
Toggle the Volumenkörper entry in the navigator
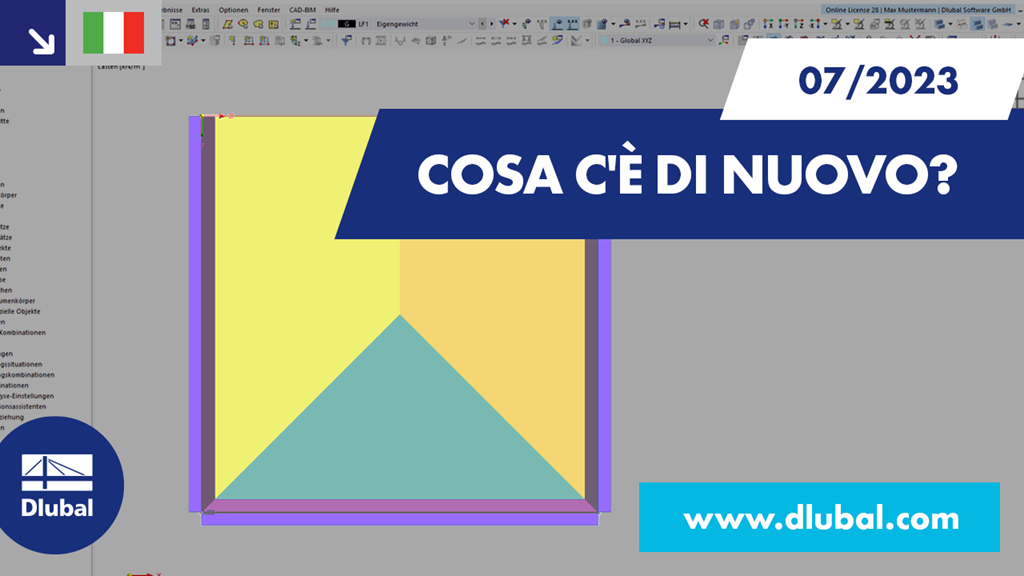point(30,301)
